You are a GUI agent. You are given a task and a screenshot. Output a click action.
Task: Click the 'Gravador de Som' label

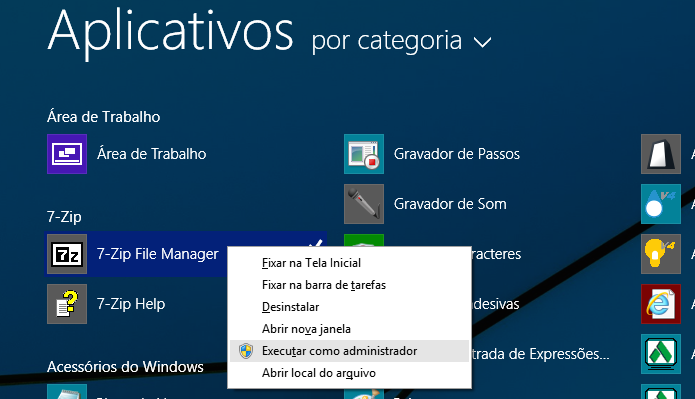[x=450, y=204]
